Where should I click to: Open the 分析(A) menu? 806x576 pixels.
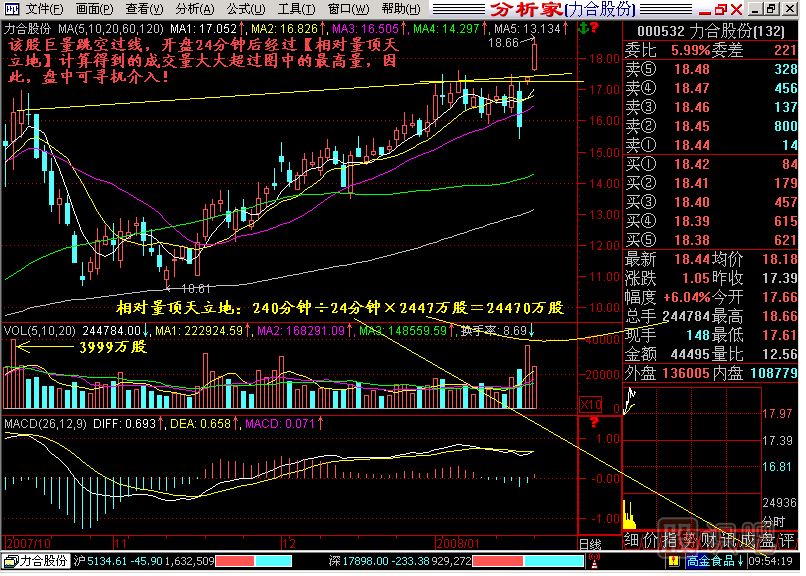[189, 8]
